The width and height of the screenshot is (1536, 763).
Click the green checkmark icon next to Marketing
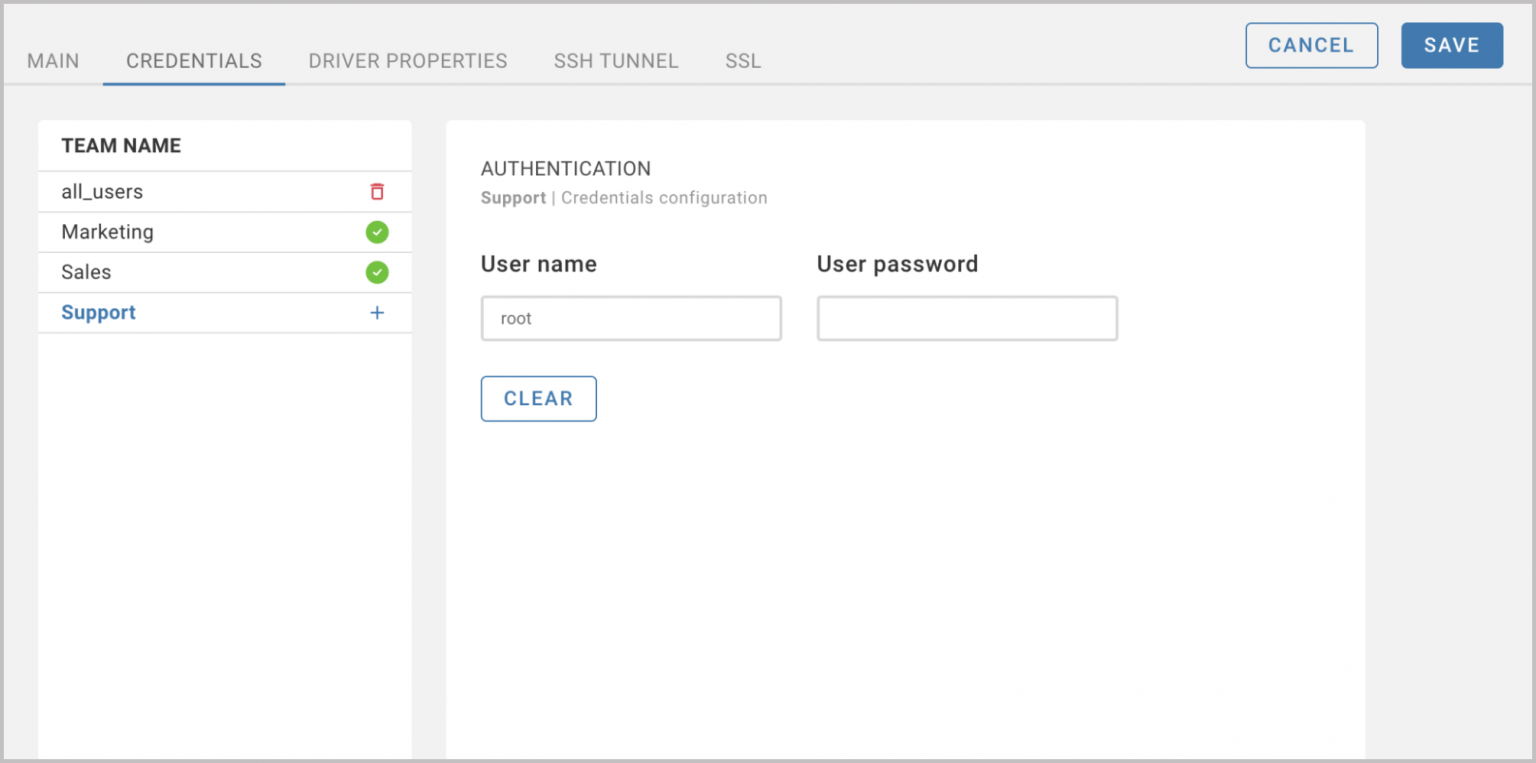pos(377,232)
